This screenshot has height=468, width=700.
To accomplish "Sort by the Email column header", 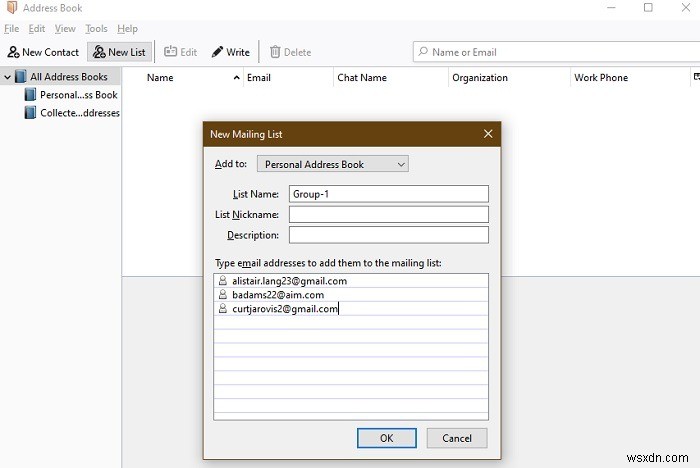I will [x=288, y=78].
